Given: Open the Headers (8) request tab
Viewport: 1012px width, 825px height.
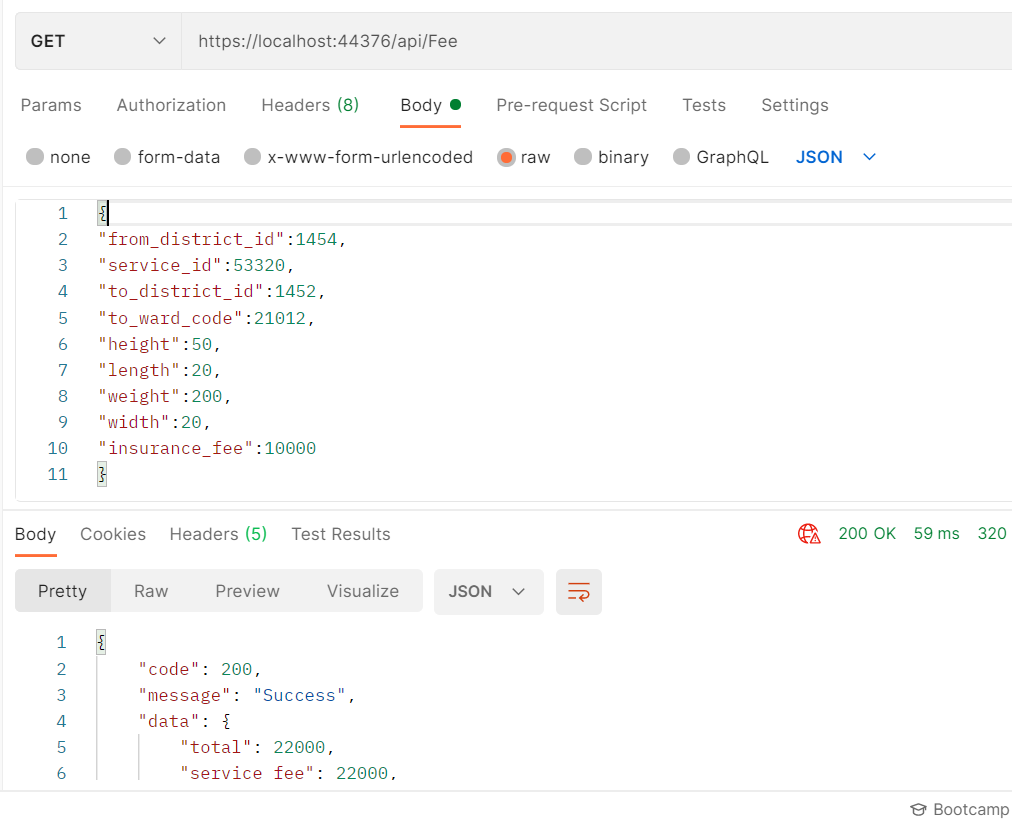Looking at the screenshot, I should click(x=310, y=105).
